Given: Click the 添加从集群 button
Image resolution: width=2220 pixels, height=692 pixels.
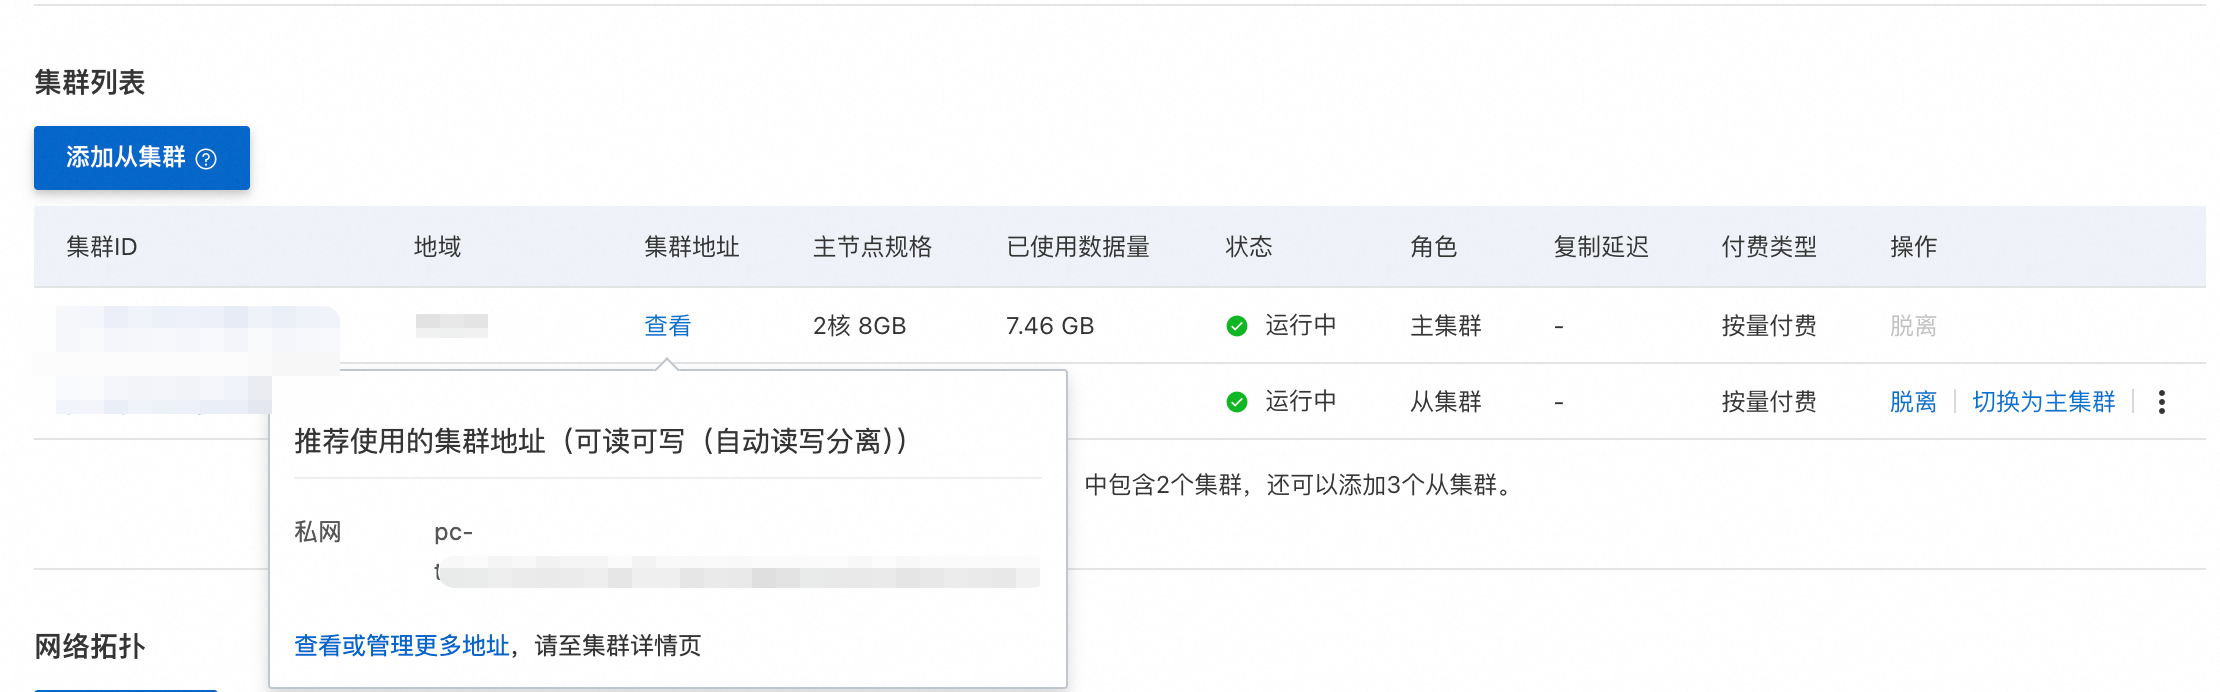Looking at the screenshot, I should [127, 158].
